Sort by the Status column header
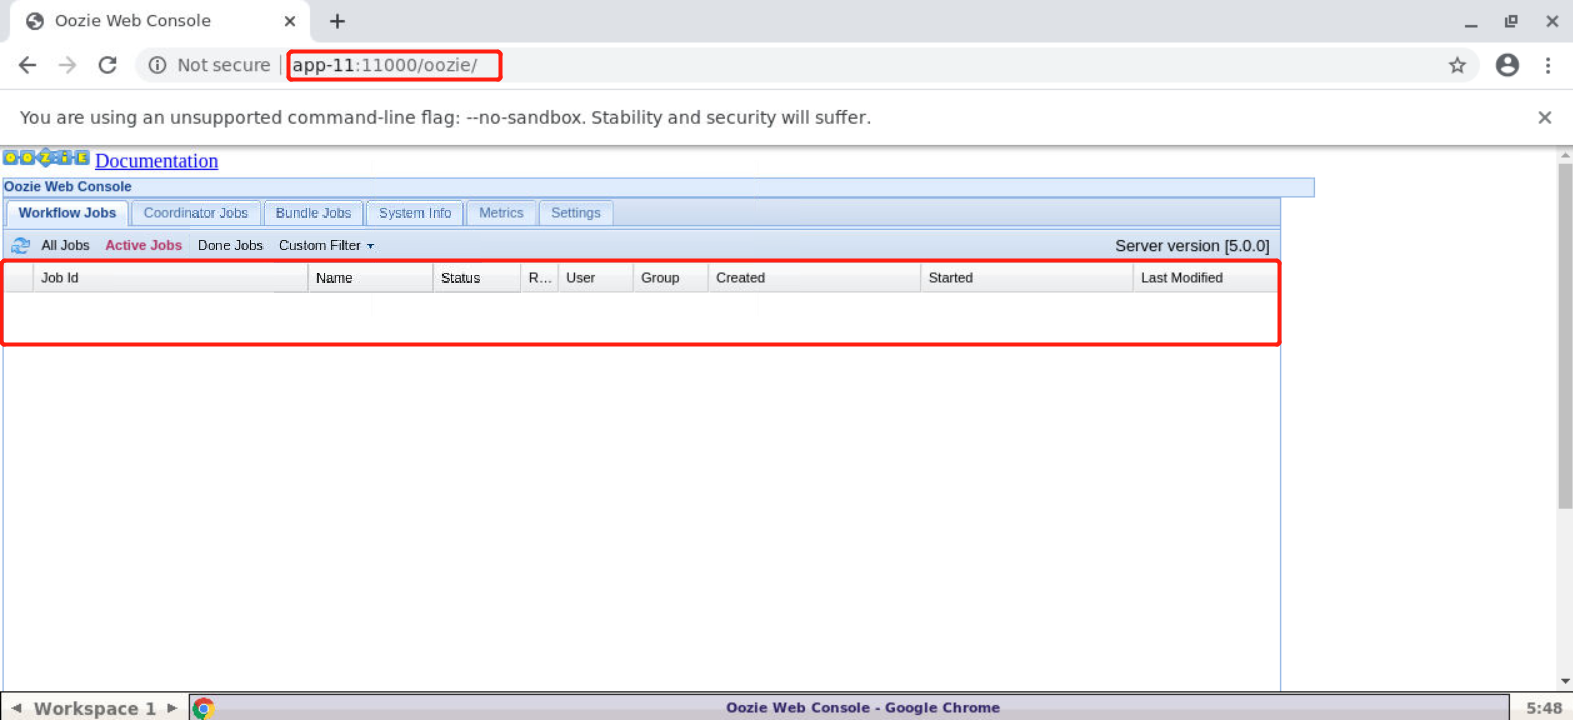 [x=477, y=278]
